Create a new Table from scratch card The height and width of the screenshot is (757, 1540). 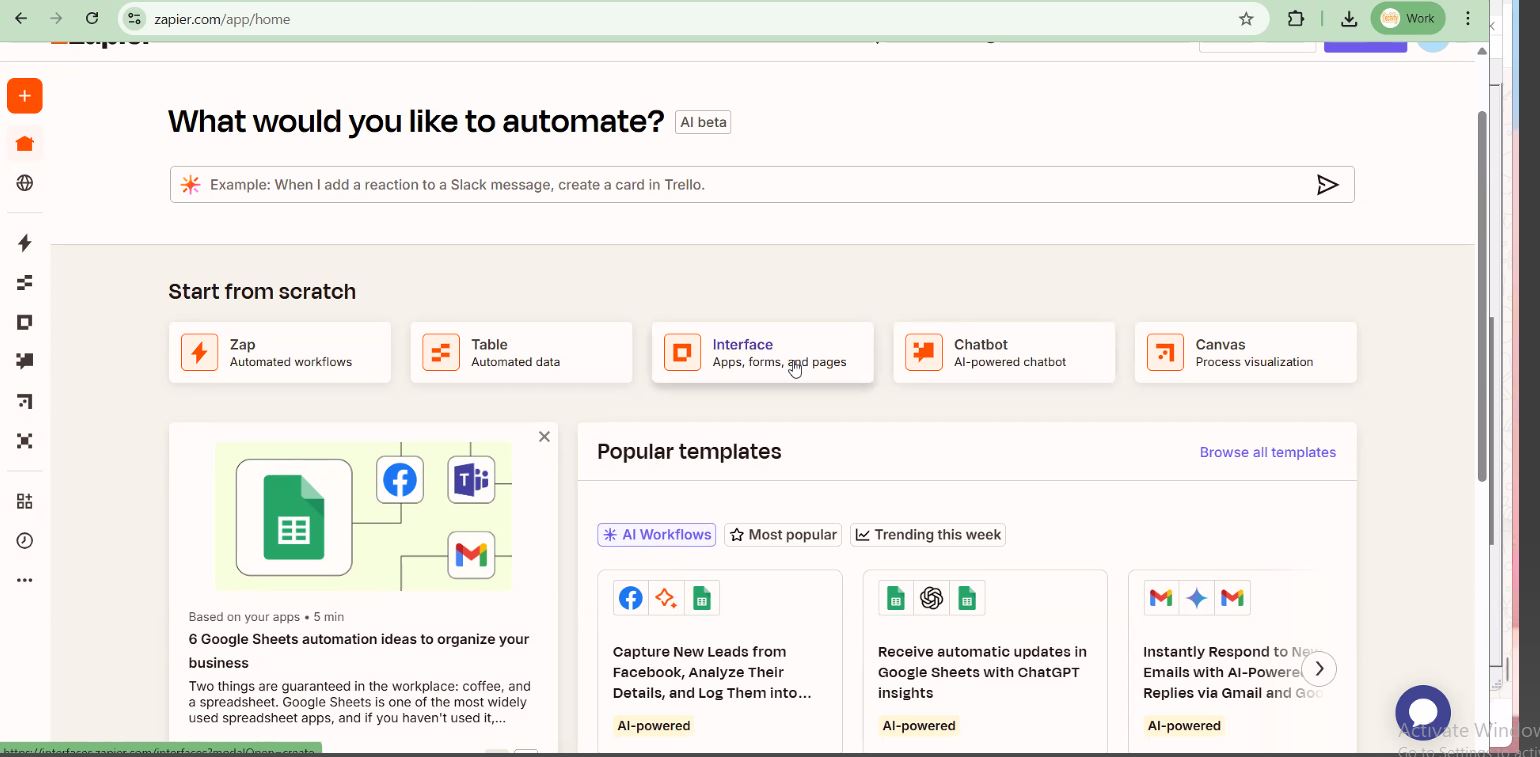(521, 352)
